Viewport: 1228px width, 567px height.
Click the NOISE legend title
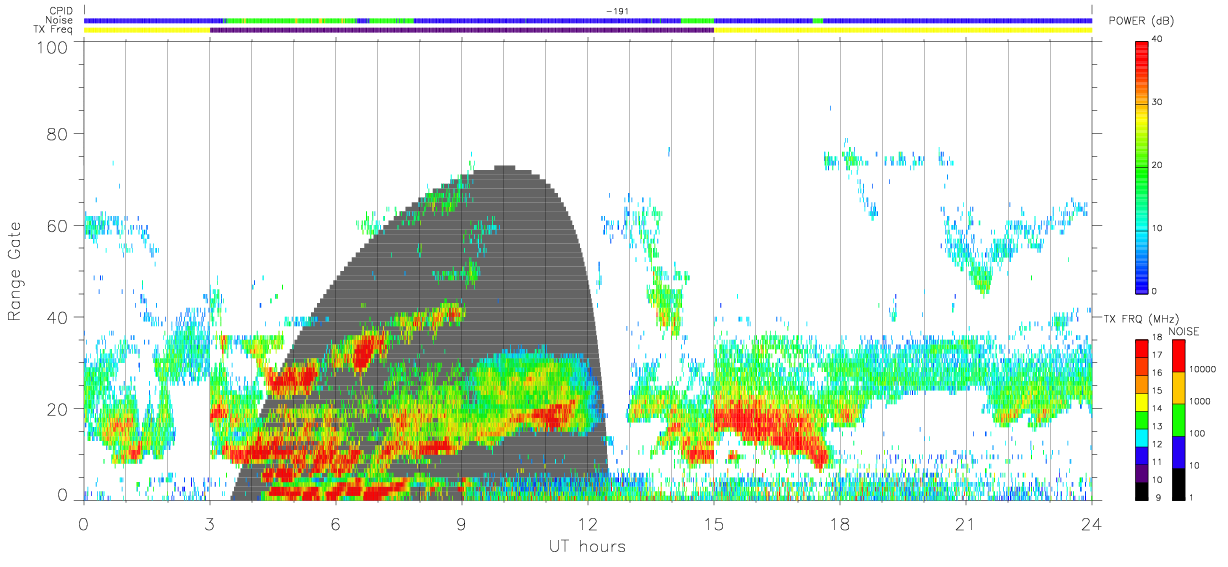coord(1184,331)
